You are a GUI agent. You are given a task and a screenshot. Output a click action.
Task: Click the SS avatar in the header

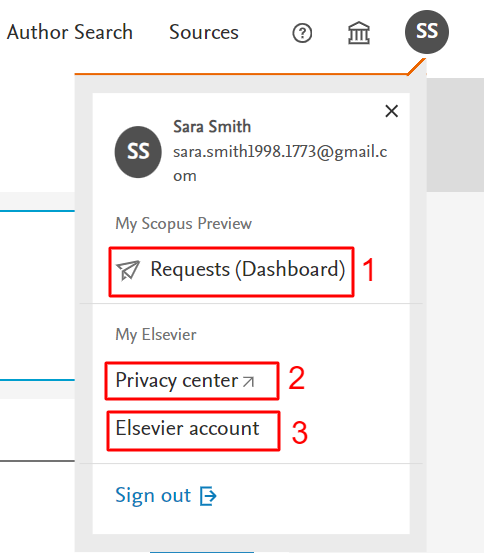(427, 32)
